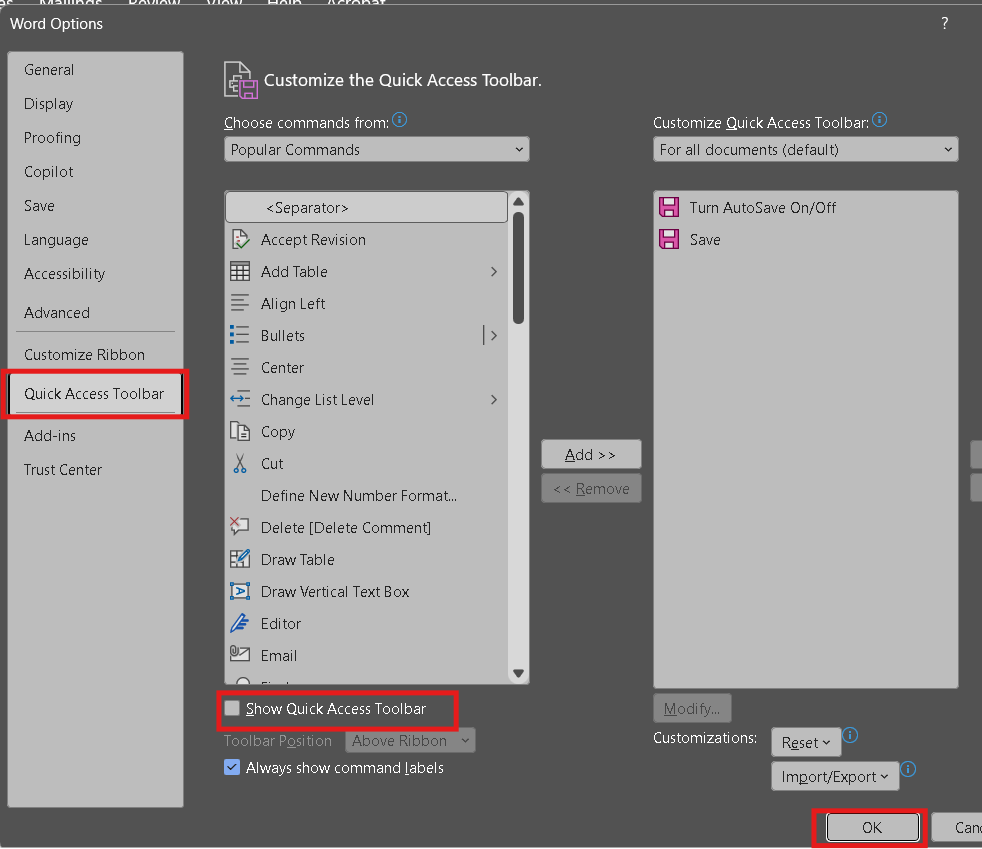
Task: Open the Import/Export dropdown
Action: [835, 776]
